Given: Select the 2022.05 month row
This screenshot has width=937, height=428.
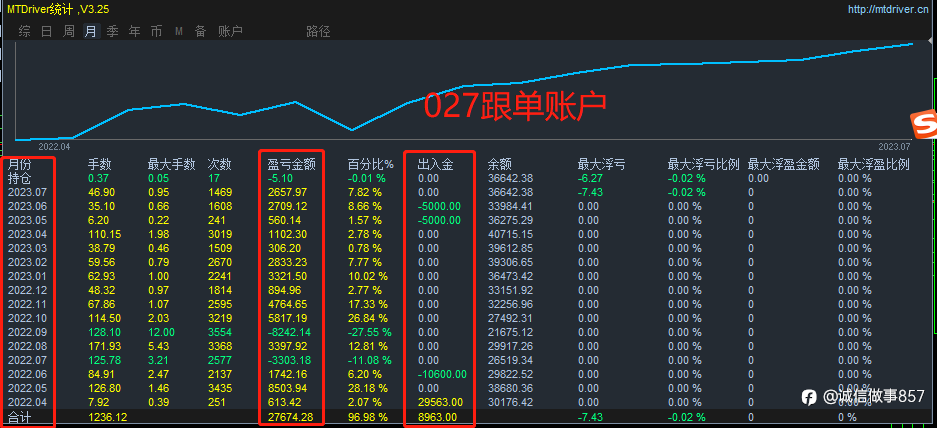Looking at the screenshot, I should 25,388.
